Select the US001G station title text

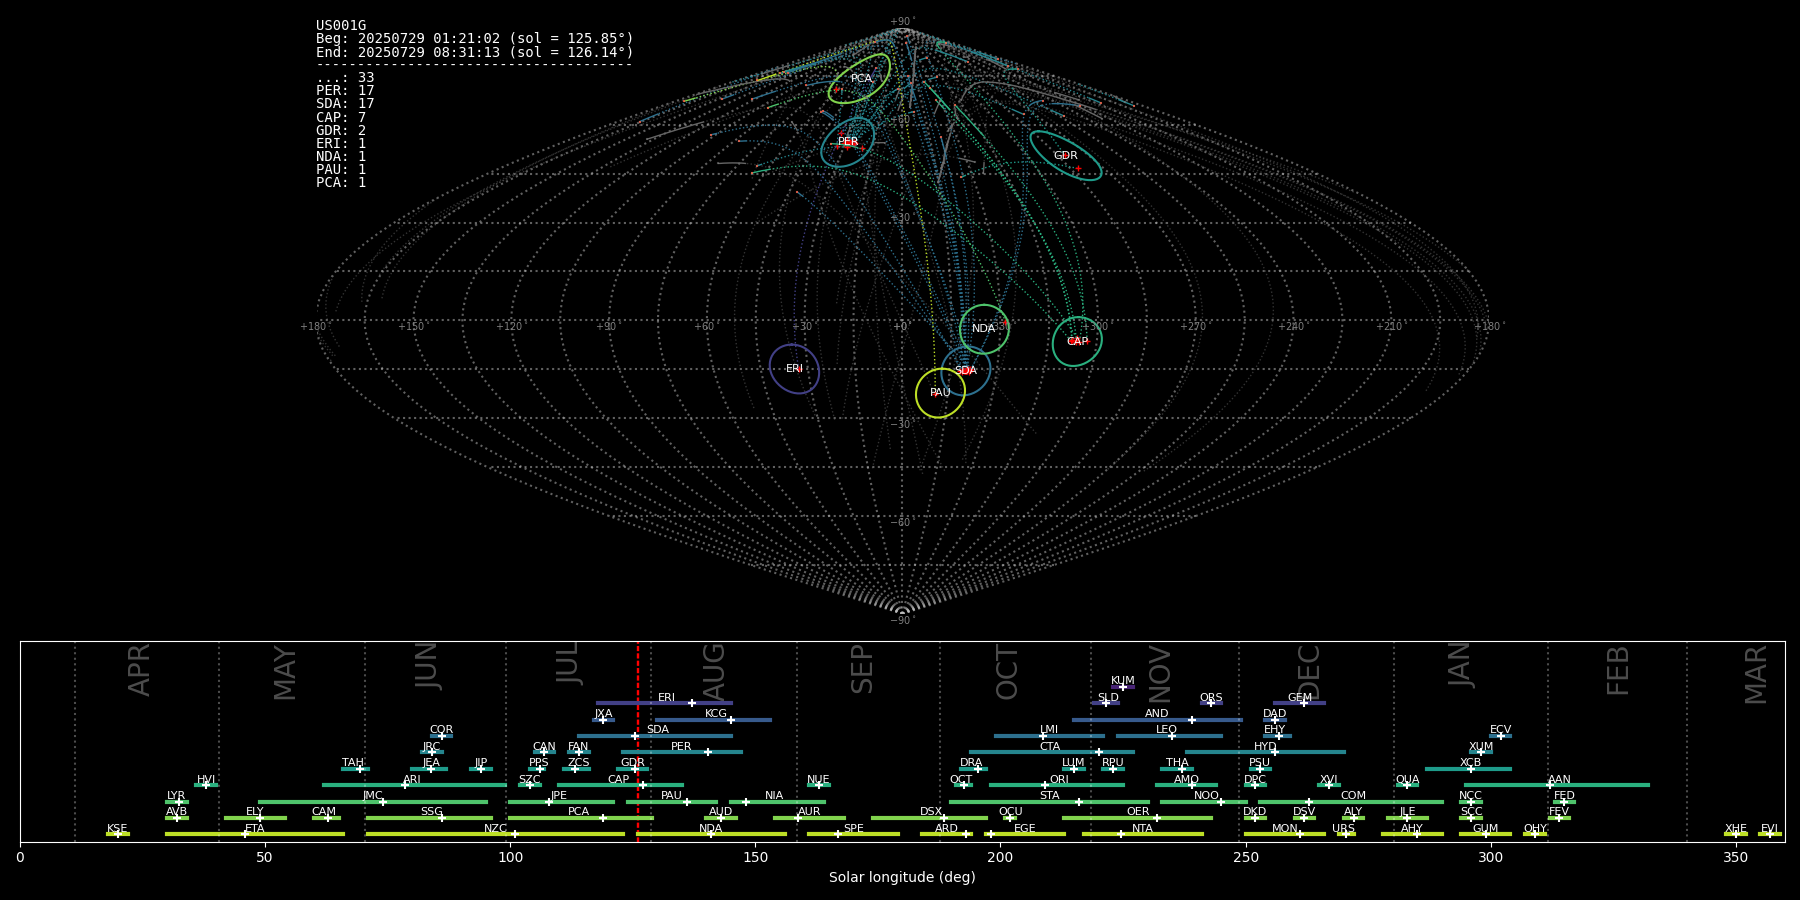click(x=341, y=26)
